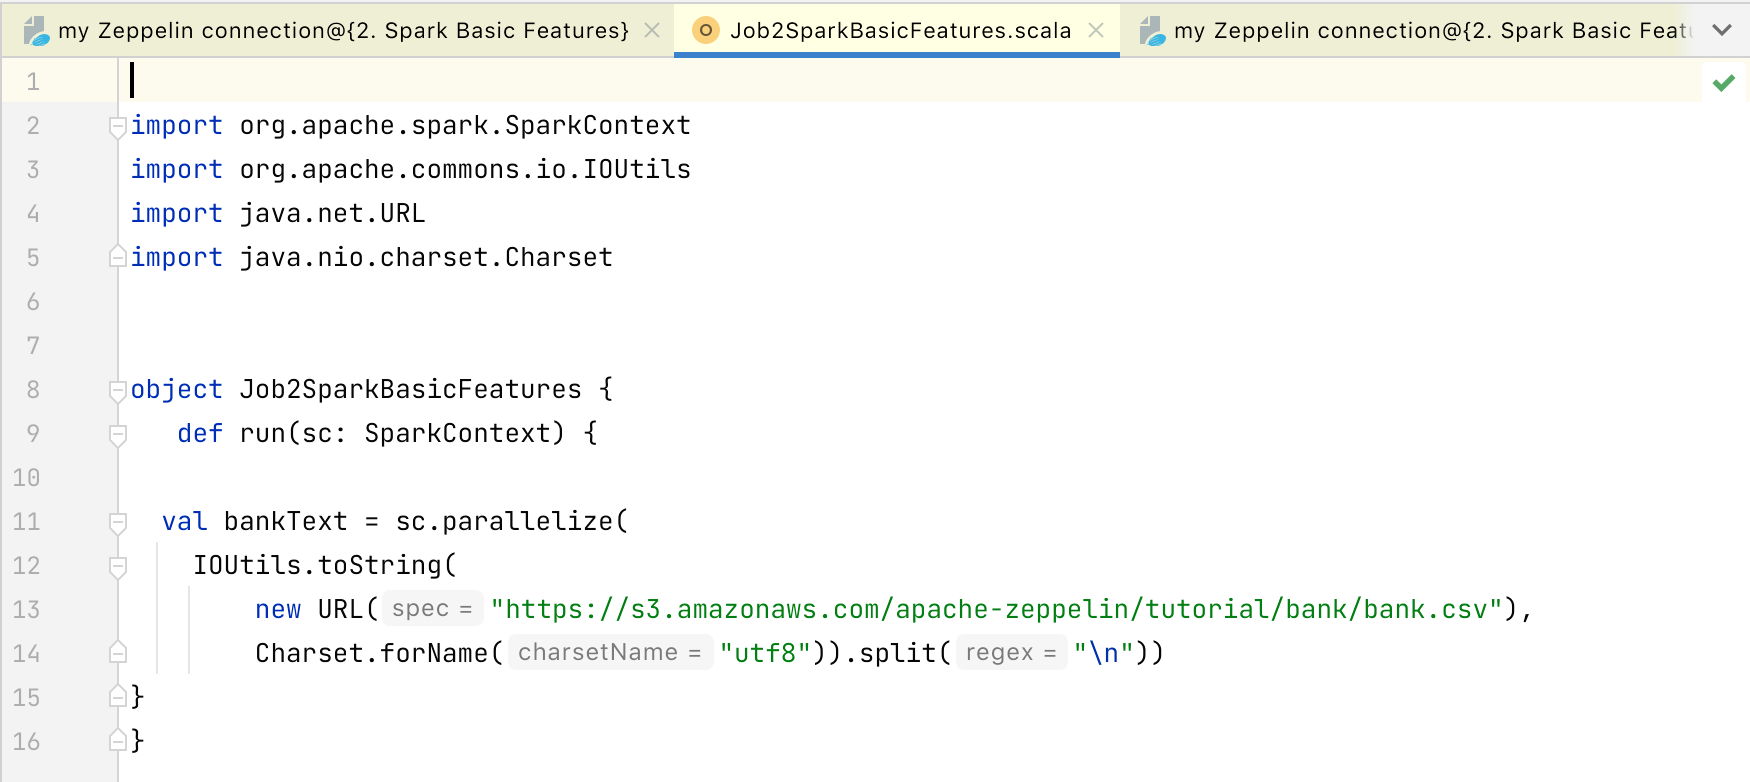
Task: Click the 'spec =' parameter hint
Action: click(x=432, y=608)
